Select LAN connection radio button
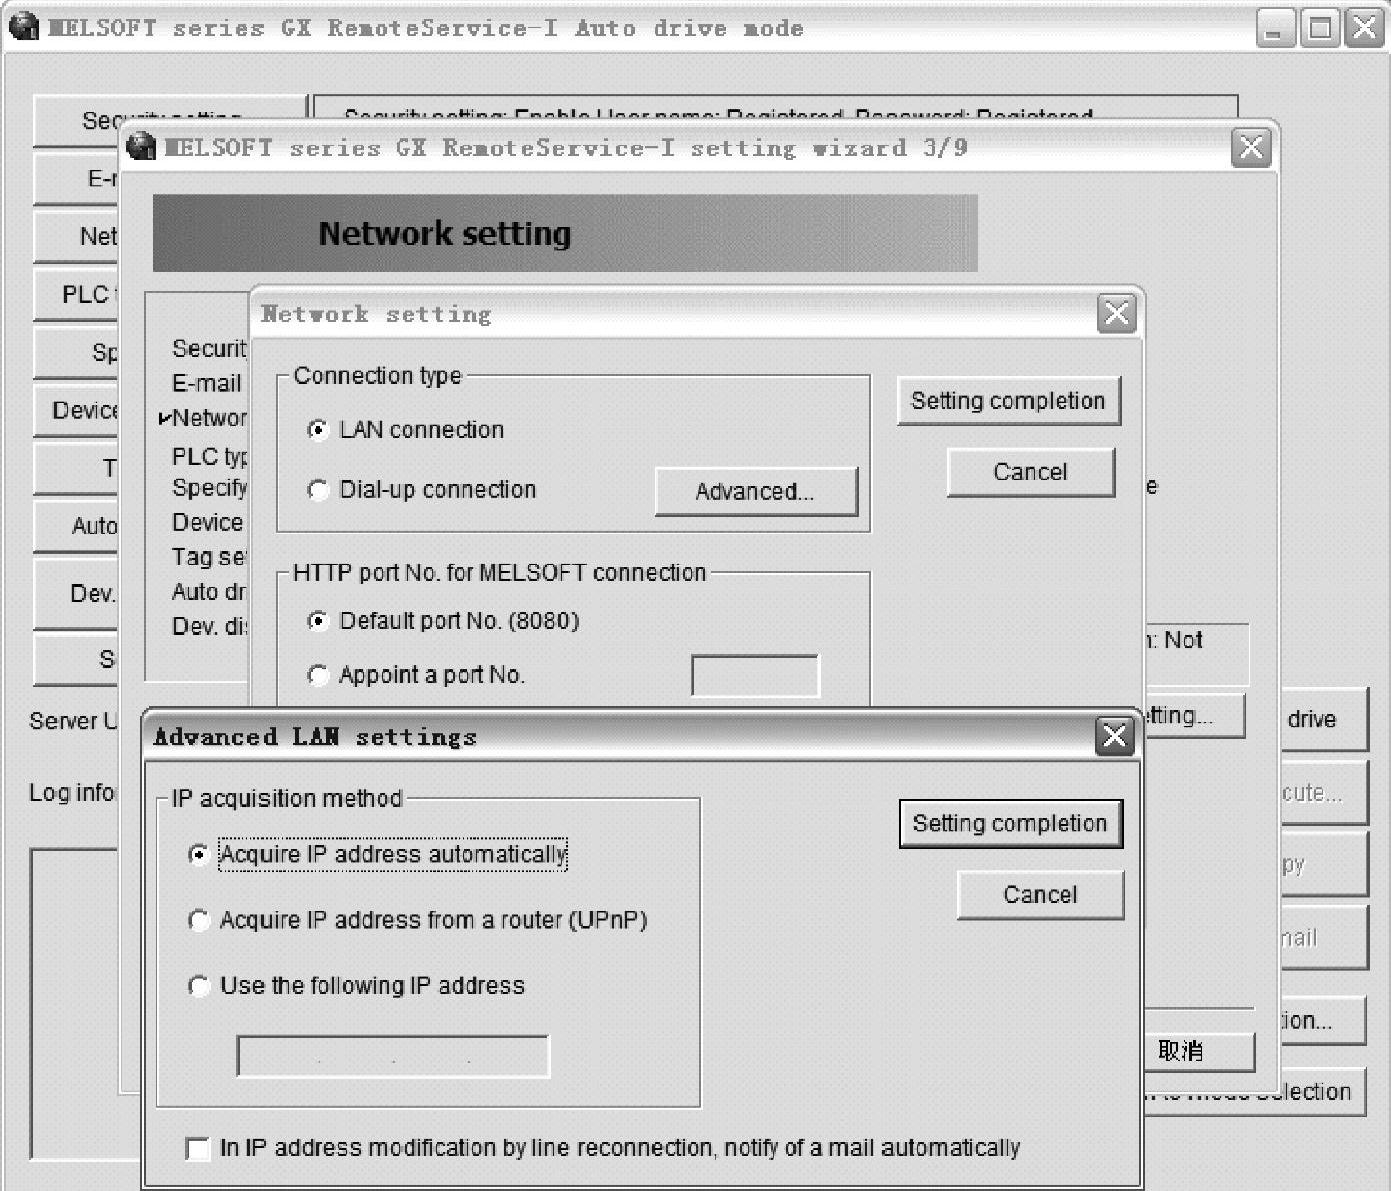Image resolution: width=1391 pixels, height=1191 pixels. 318,430
